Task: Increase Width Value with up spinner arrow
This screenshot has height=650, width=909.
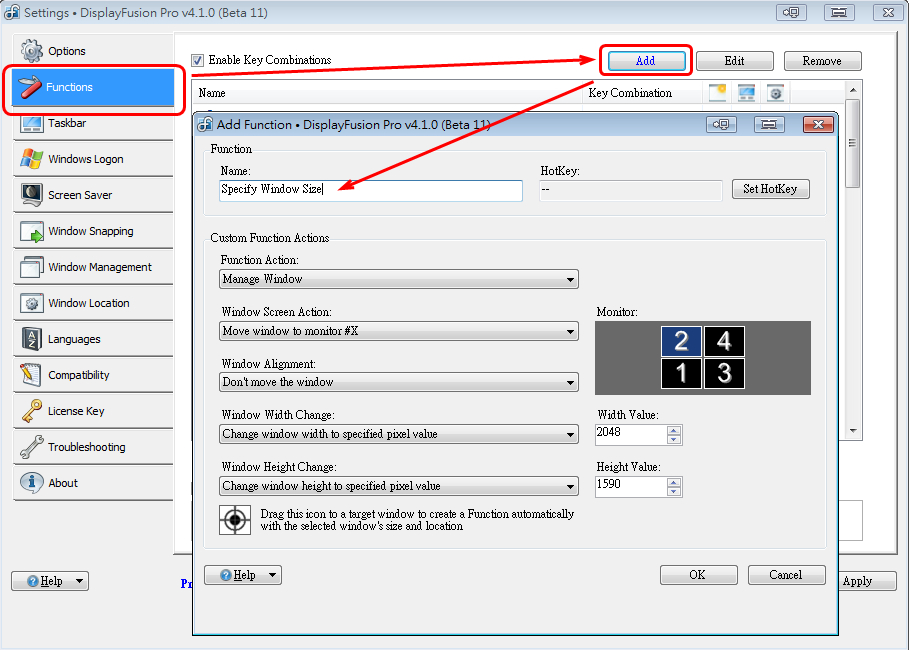Action: 674,430
